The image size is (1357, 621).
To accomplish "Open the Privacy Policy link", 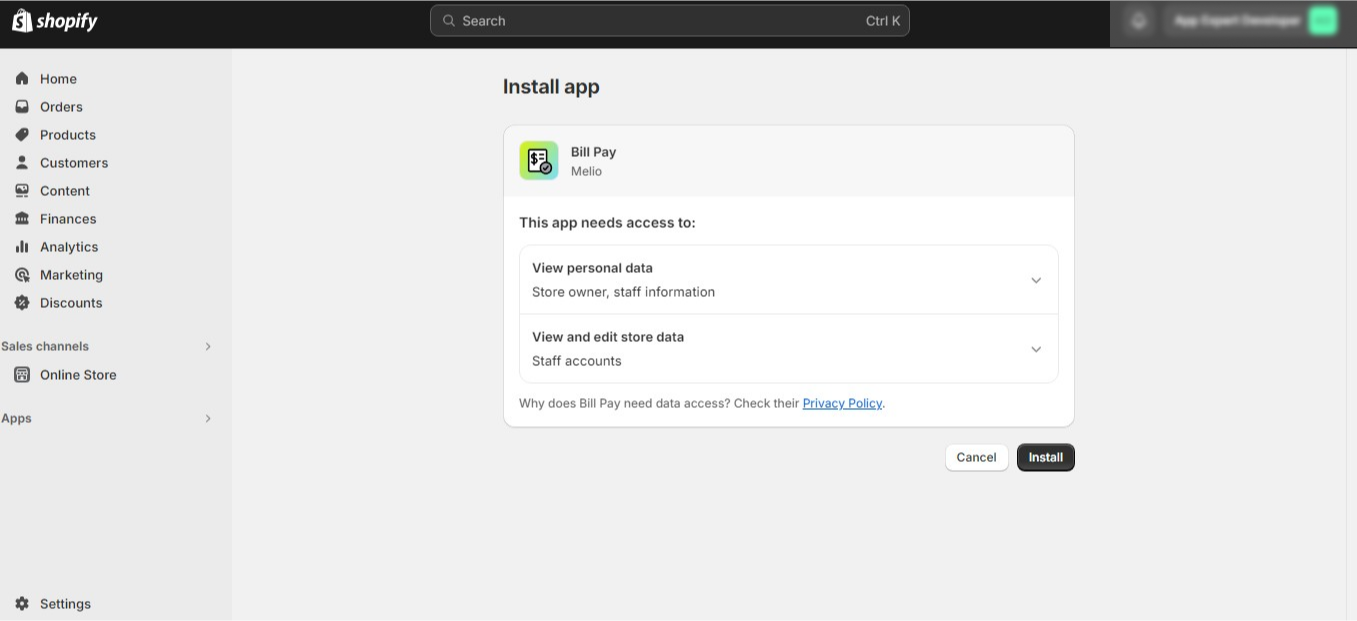I will [x=842, y=403].
